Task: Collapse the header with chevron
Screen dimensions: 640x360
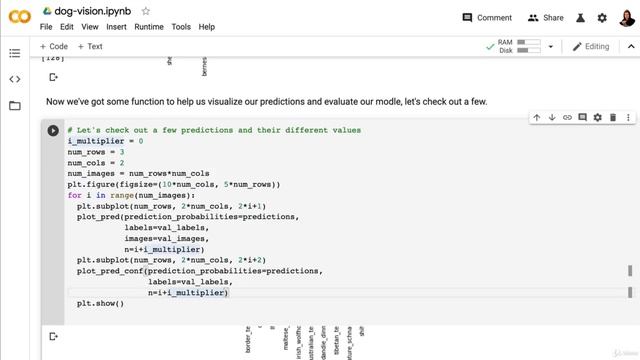Action: pos(631,47)
